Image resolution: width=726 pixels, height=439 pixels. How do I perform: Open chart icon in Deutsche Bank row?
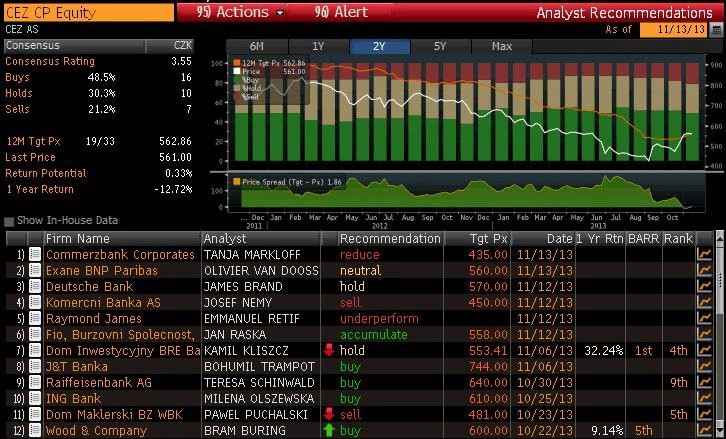704,286
